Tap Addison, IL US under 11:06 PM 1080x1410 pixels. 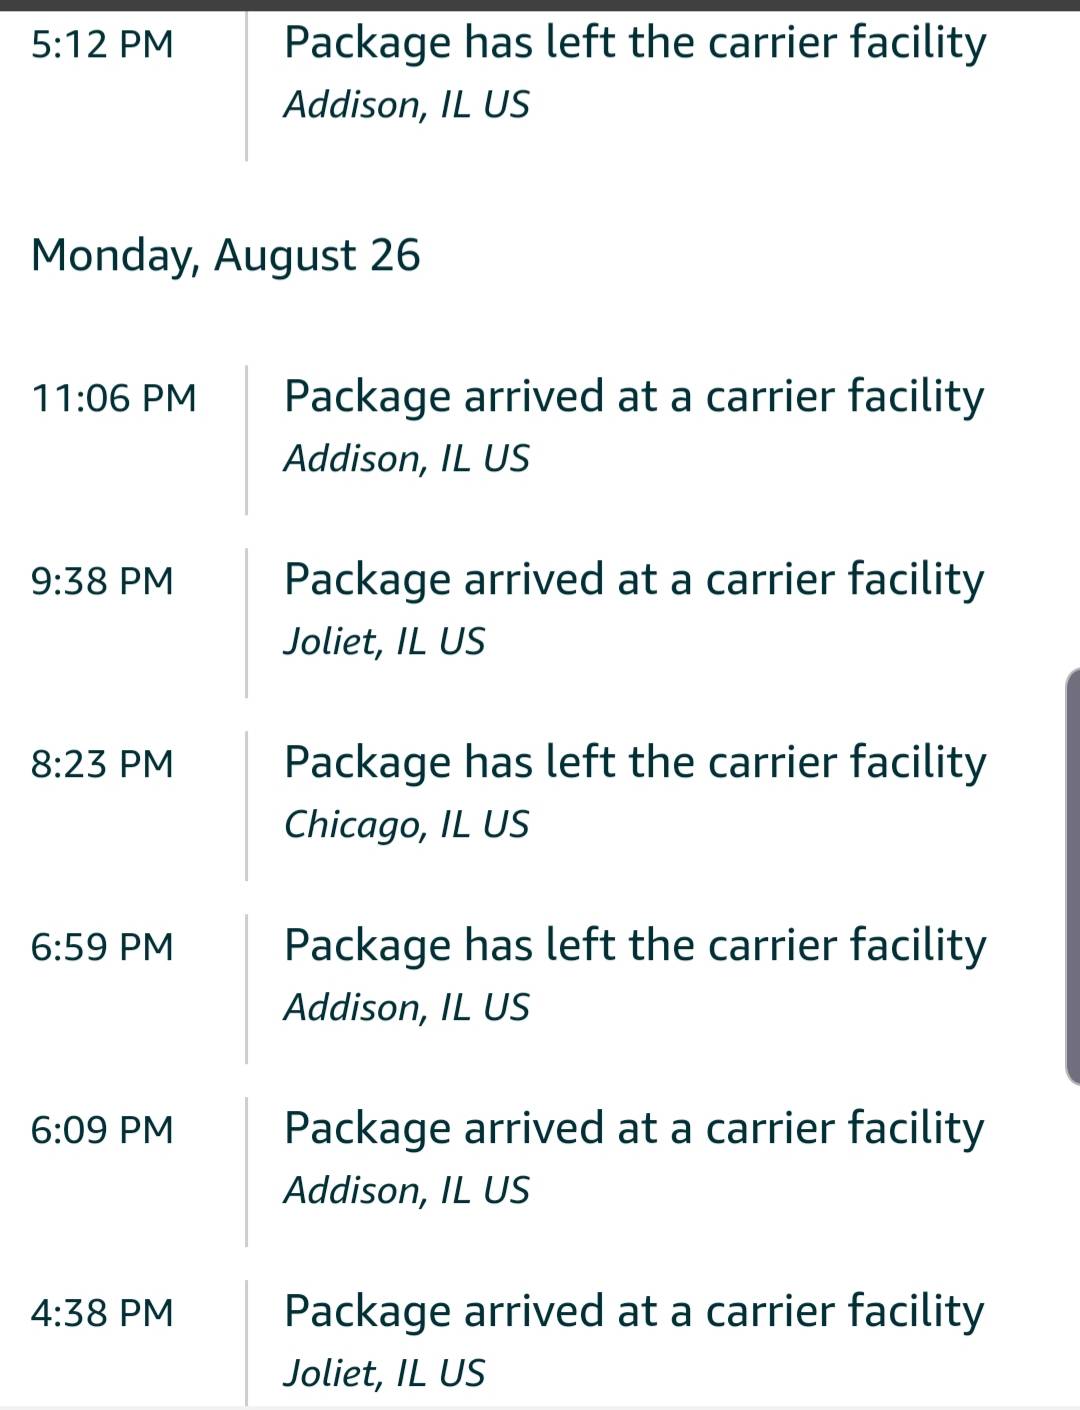tap(406, 458)
